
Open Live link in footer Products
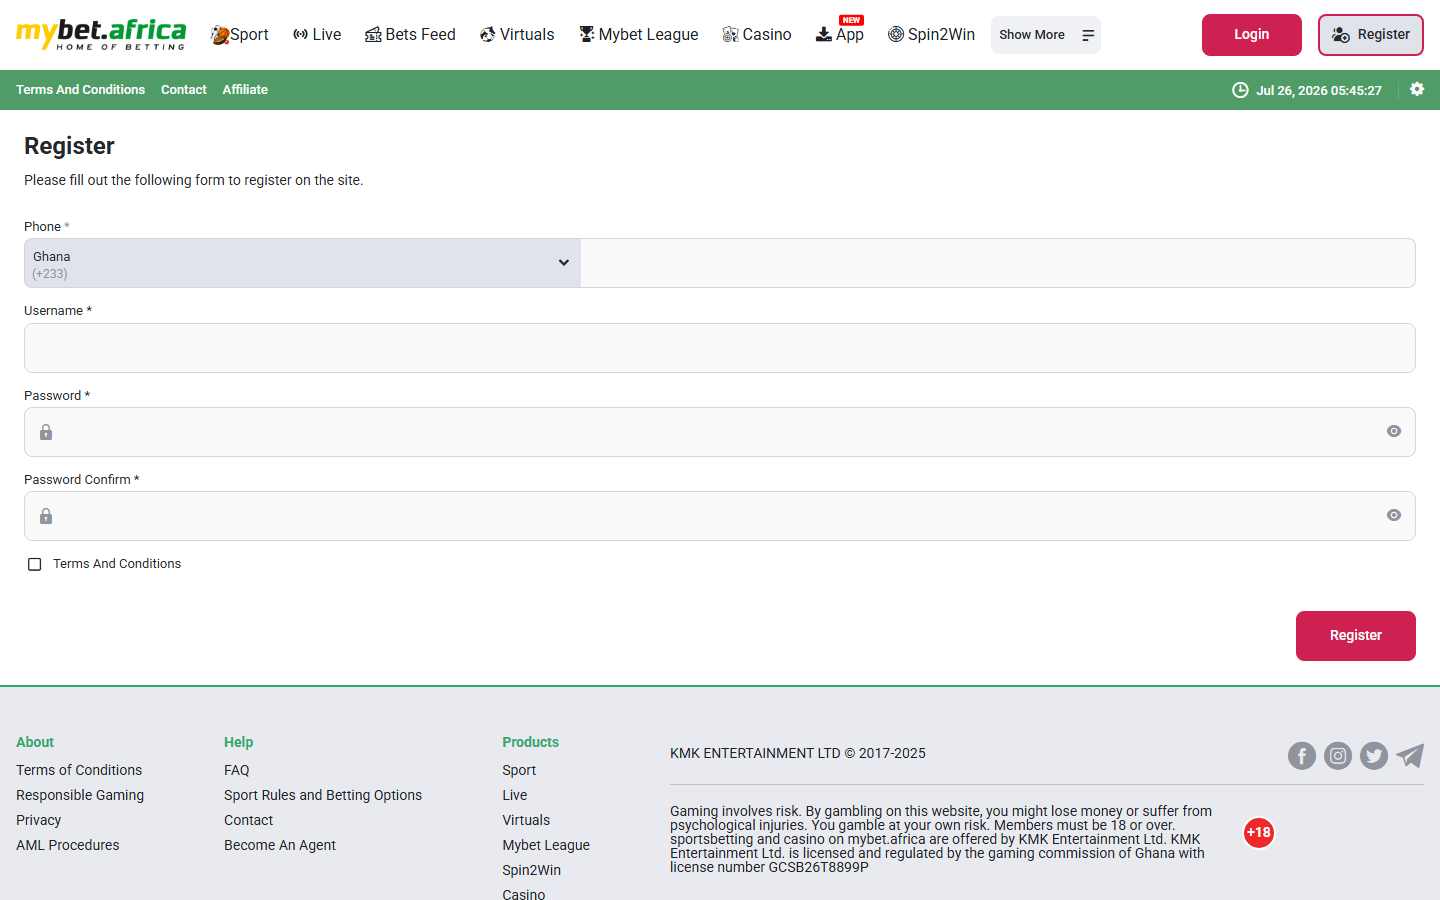click(515, 795)
